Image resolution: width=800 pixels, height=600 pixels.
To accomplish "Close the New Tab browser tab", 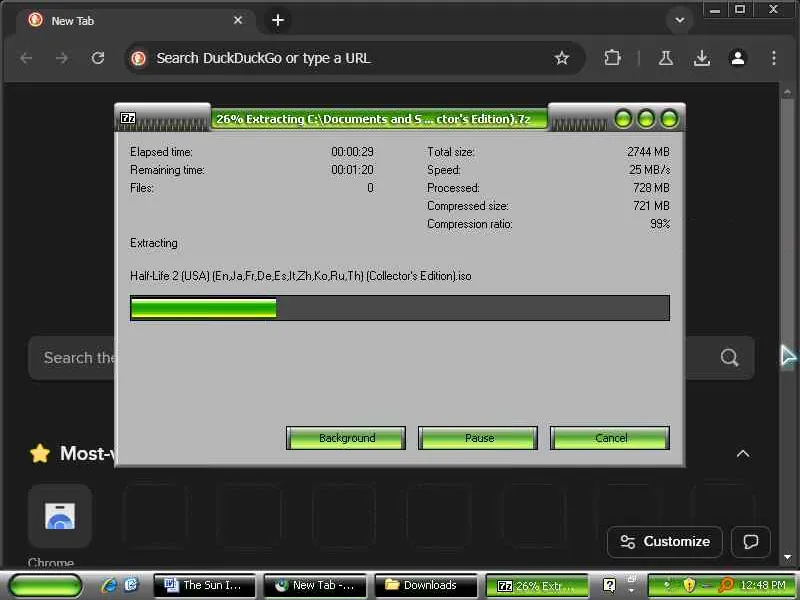I will (x=238, y=20).
